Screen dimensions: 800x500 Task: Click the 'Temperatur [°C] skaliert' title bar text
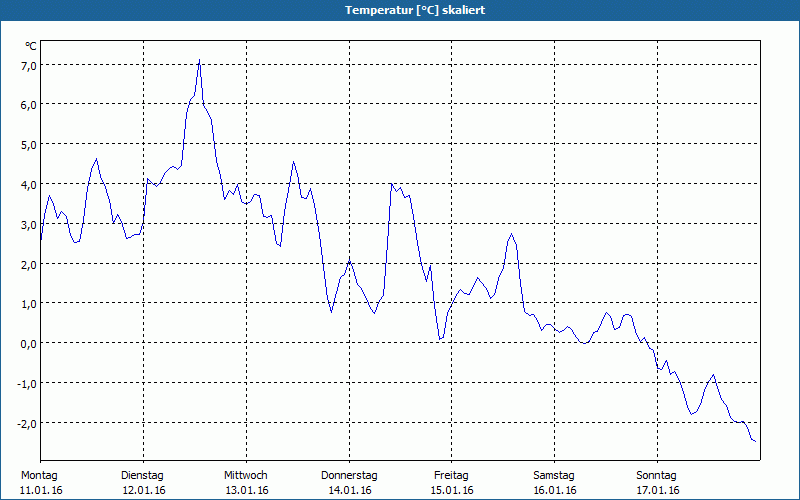coord(415,10)
